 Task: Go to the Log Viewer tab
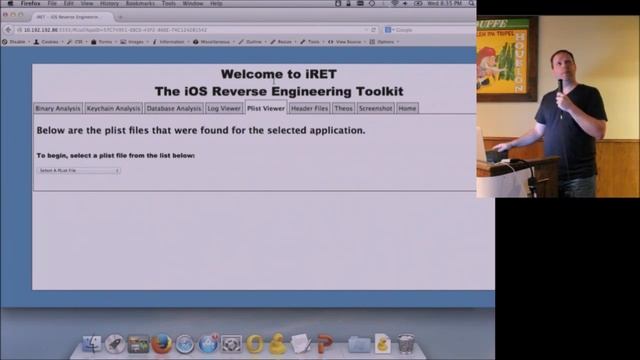tap(224, 108)
